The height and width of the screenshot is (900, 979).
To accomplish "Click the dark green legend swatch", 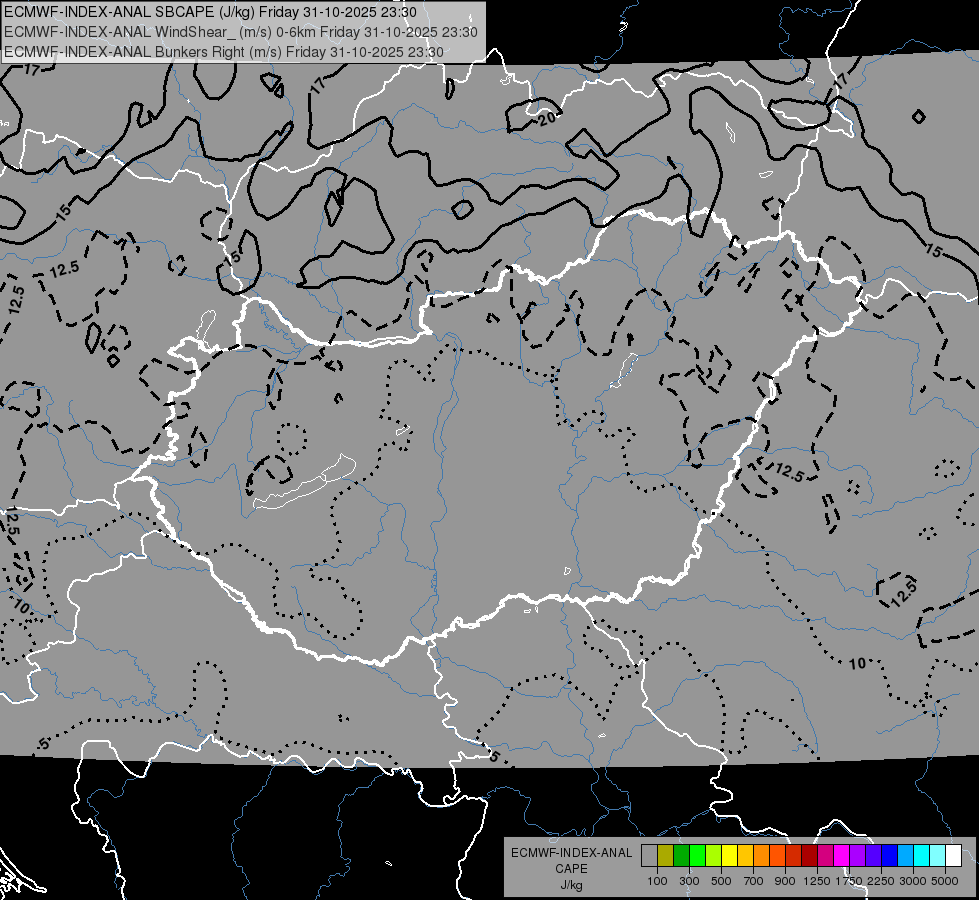I will click(681, 855).
